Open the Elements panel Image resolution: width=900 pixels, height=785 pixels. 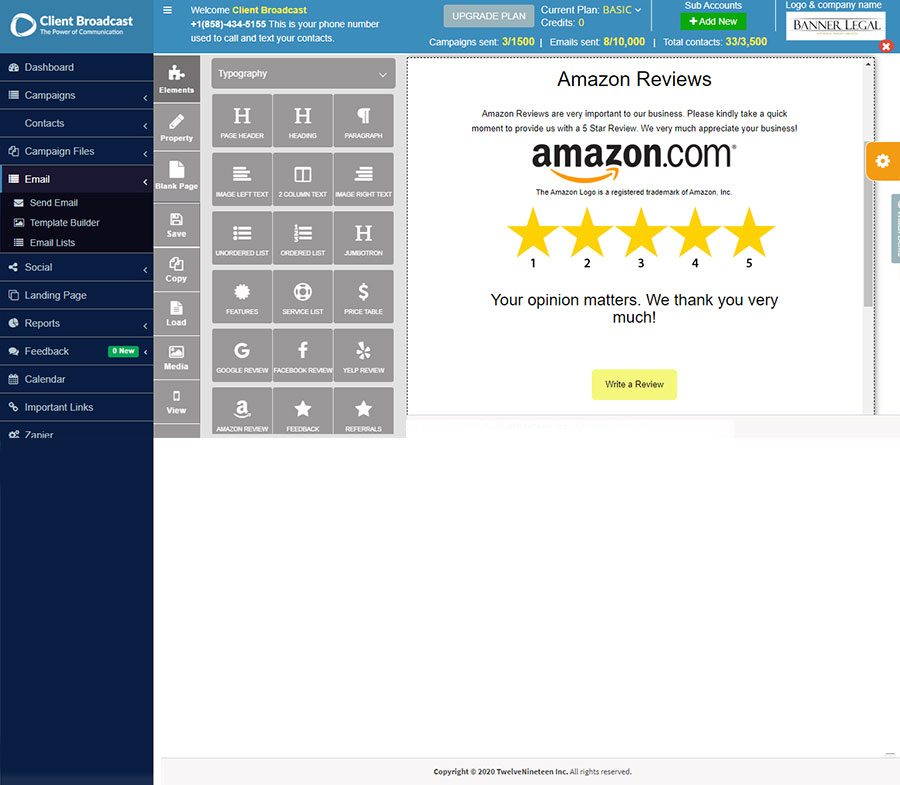click(176, 79)
